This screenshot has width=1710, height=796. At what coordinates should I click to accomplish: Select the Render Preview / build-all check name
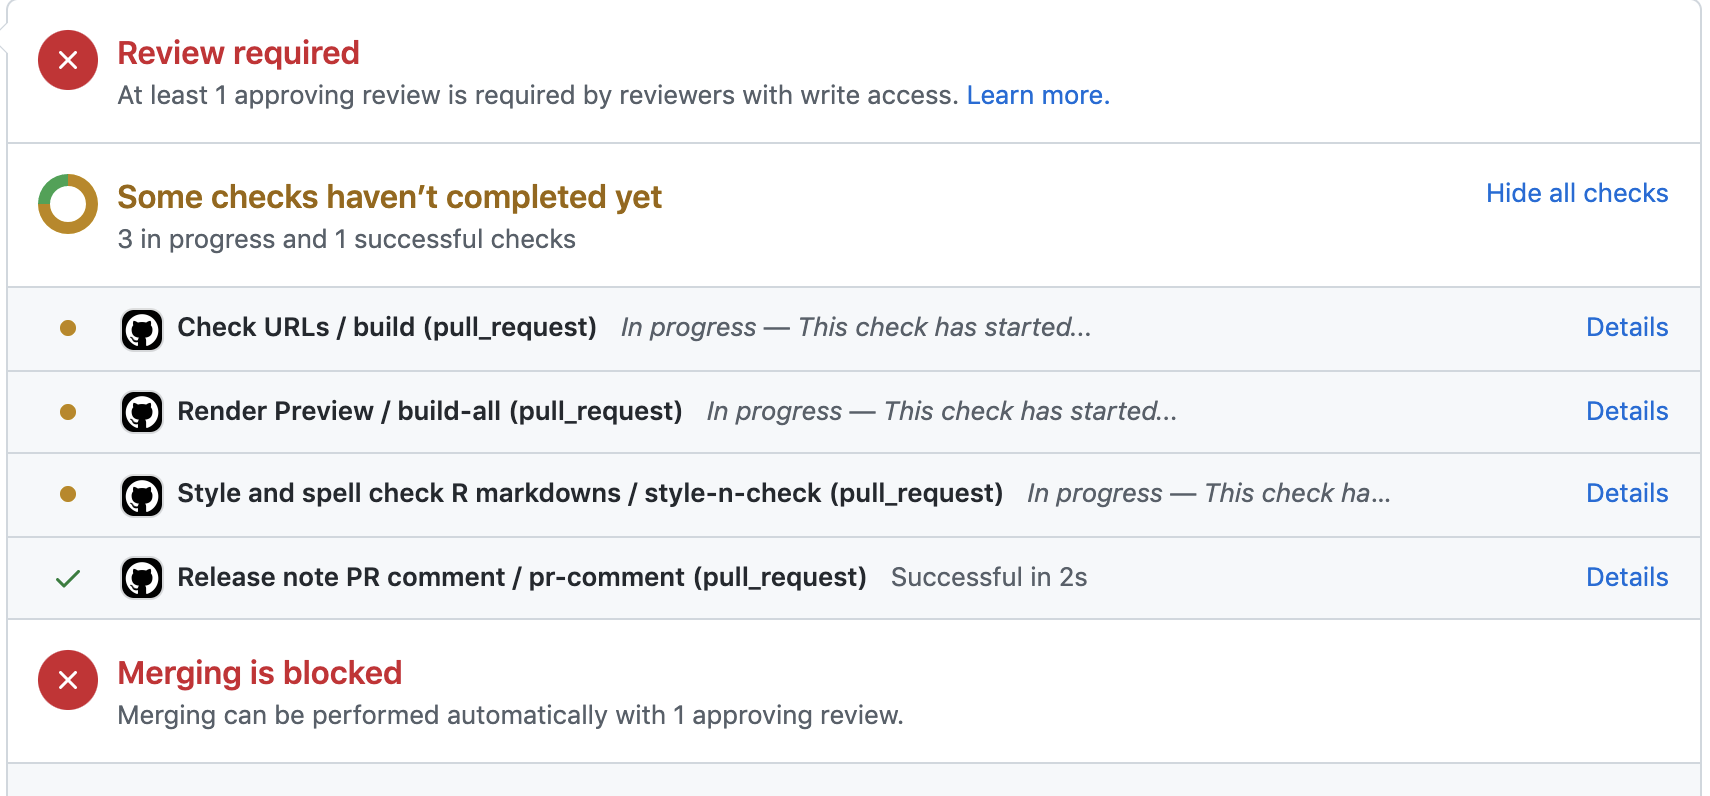pos(430,412)
